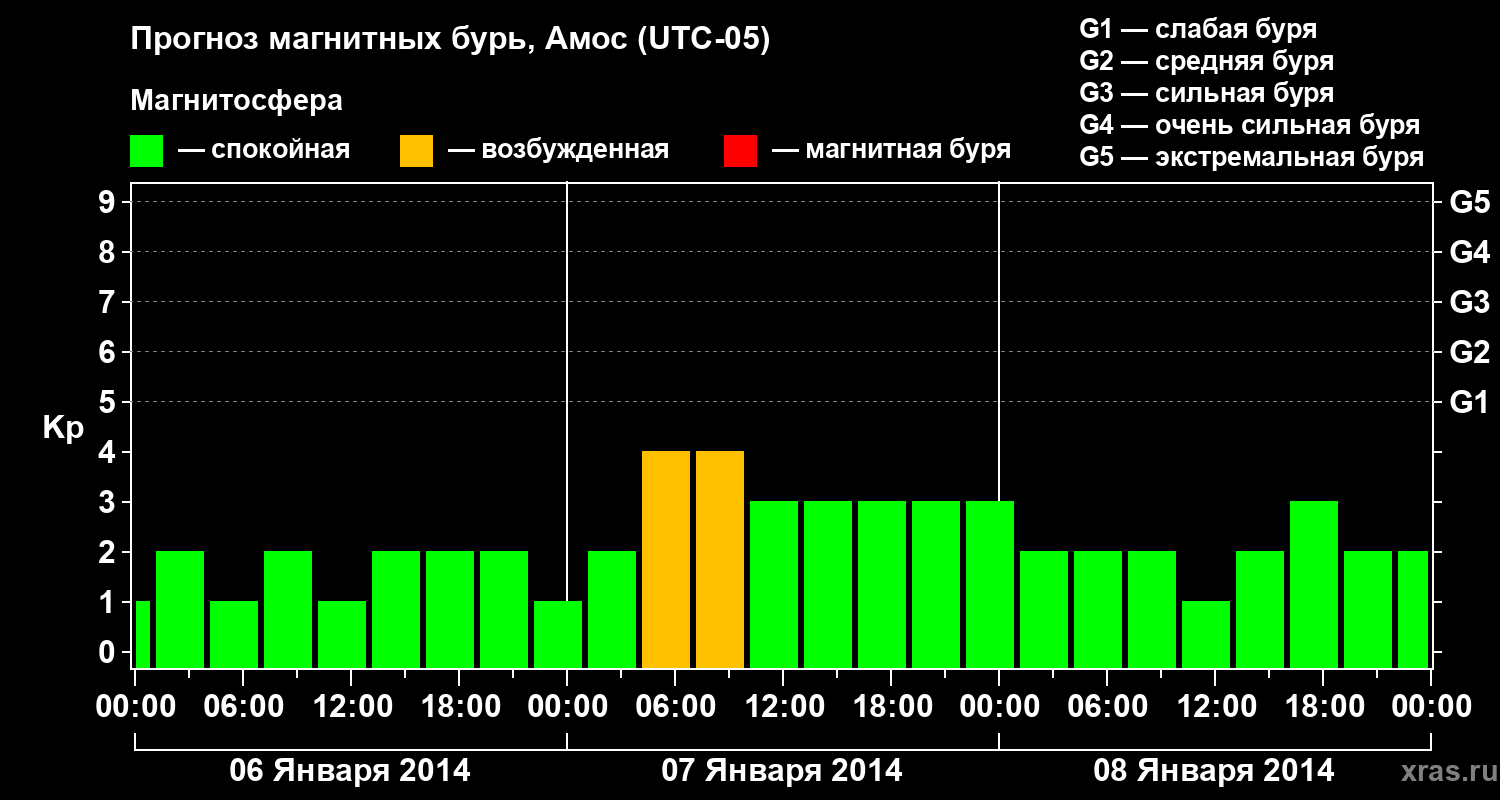1500x800 pixels.
Task: Click the 18:00 time label above 08 Января
Action: tap(1323, 707)
